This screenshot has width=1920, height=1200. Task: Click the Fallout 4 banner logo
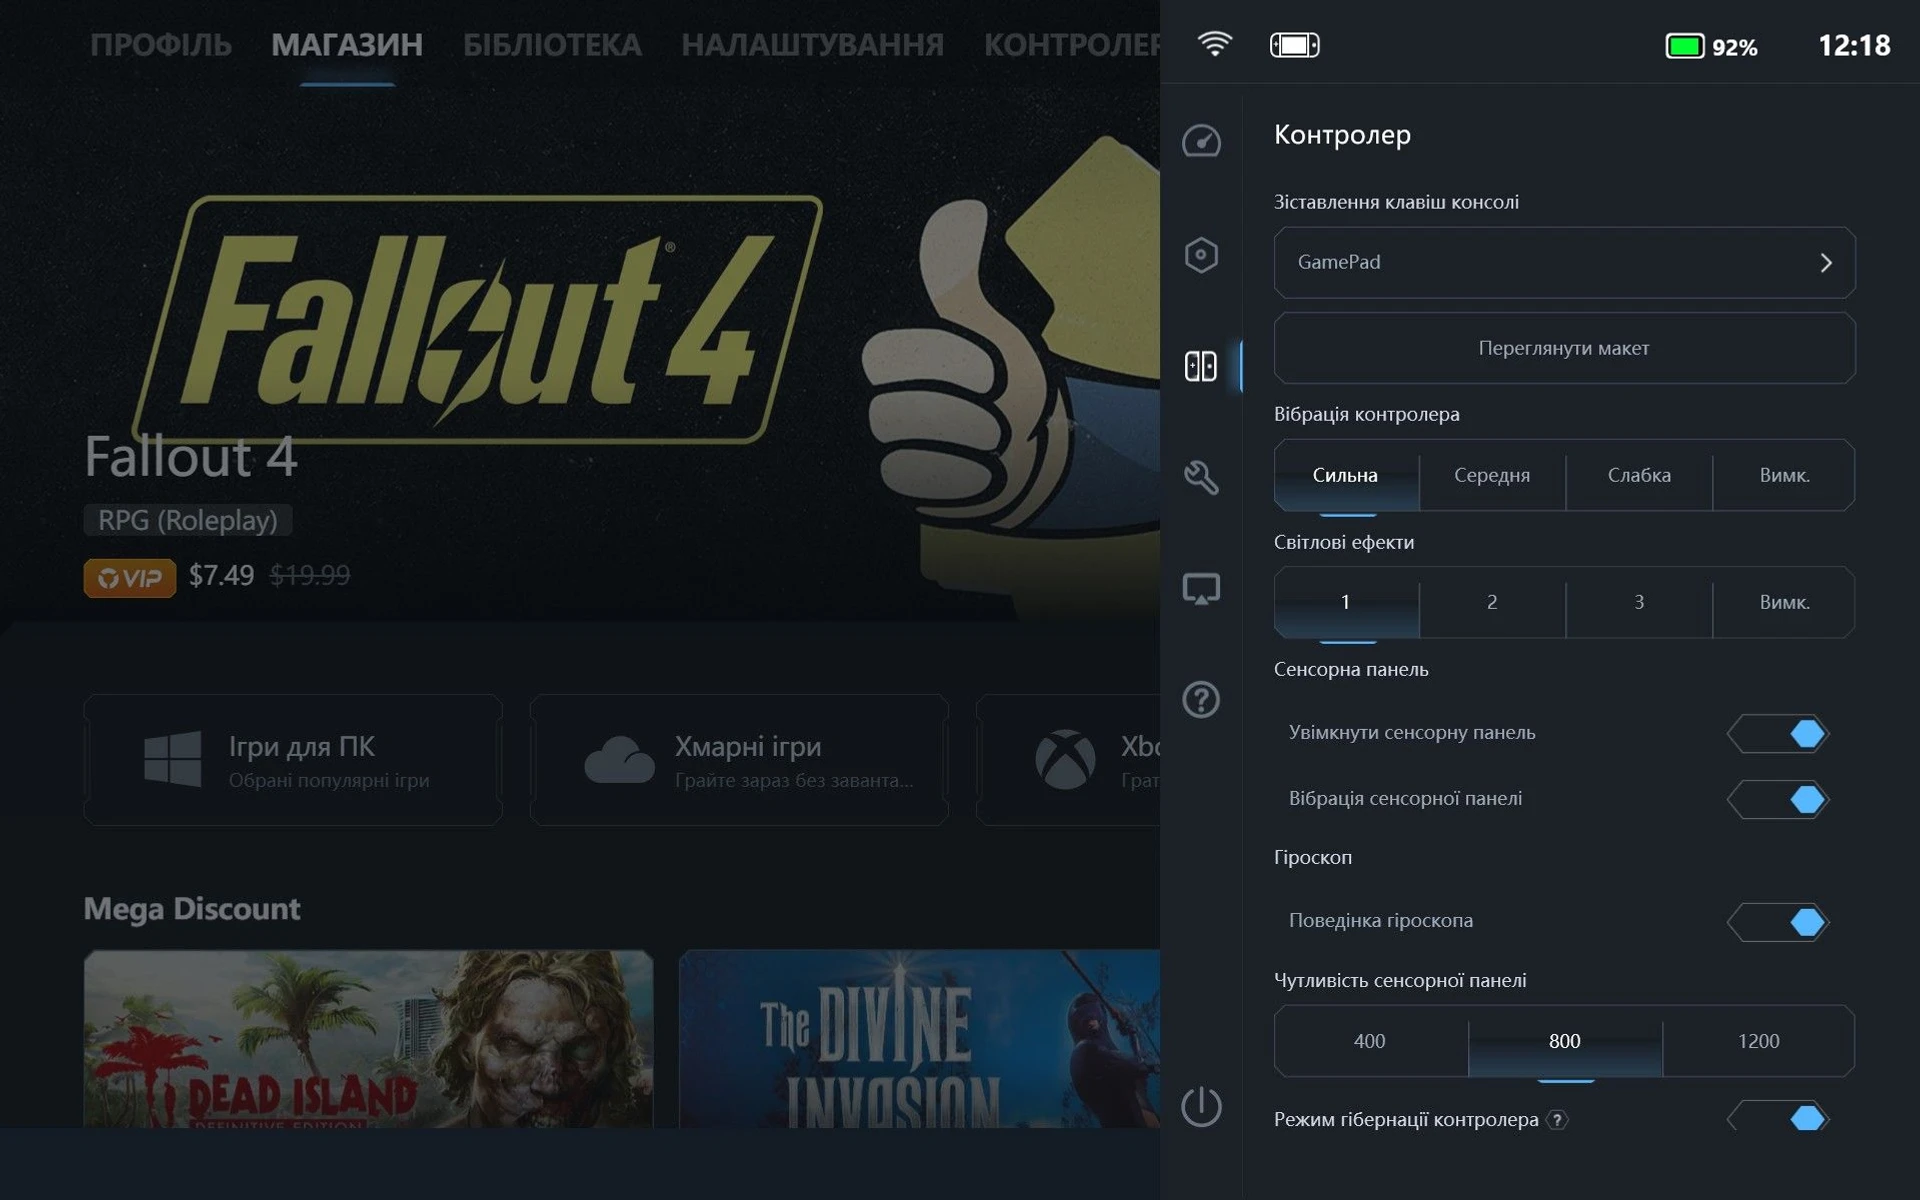[x=477, y=320]
